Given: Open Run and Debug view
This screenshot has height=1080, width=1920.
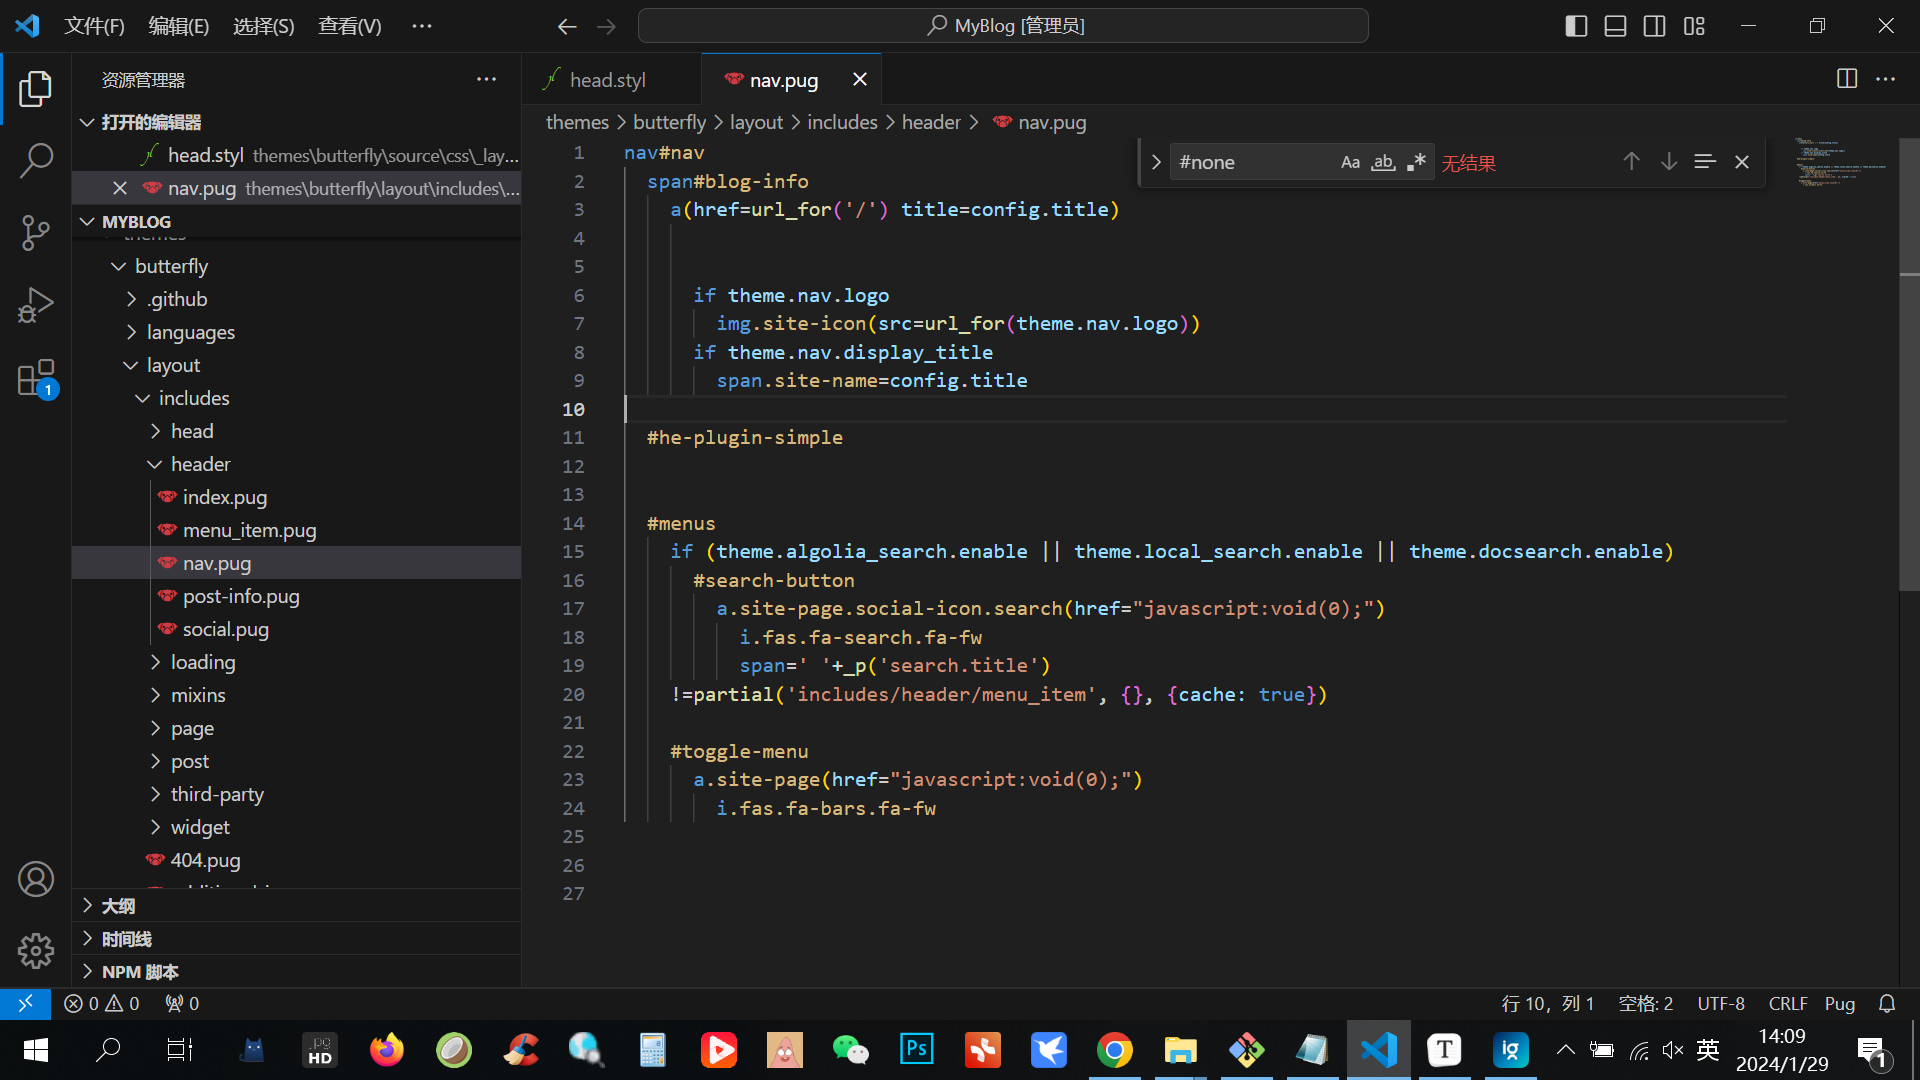Looking at the screenshot, I should pyautogui.click(x=36, y=306).
